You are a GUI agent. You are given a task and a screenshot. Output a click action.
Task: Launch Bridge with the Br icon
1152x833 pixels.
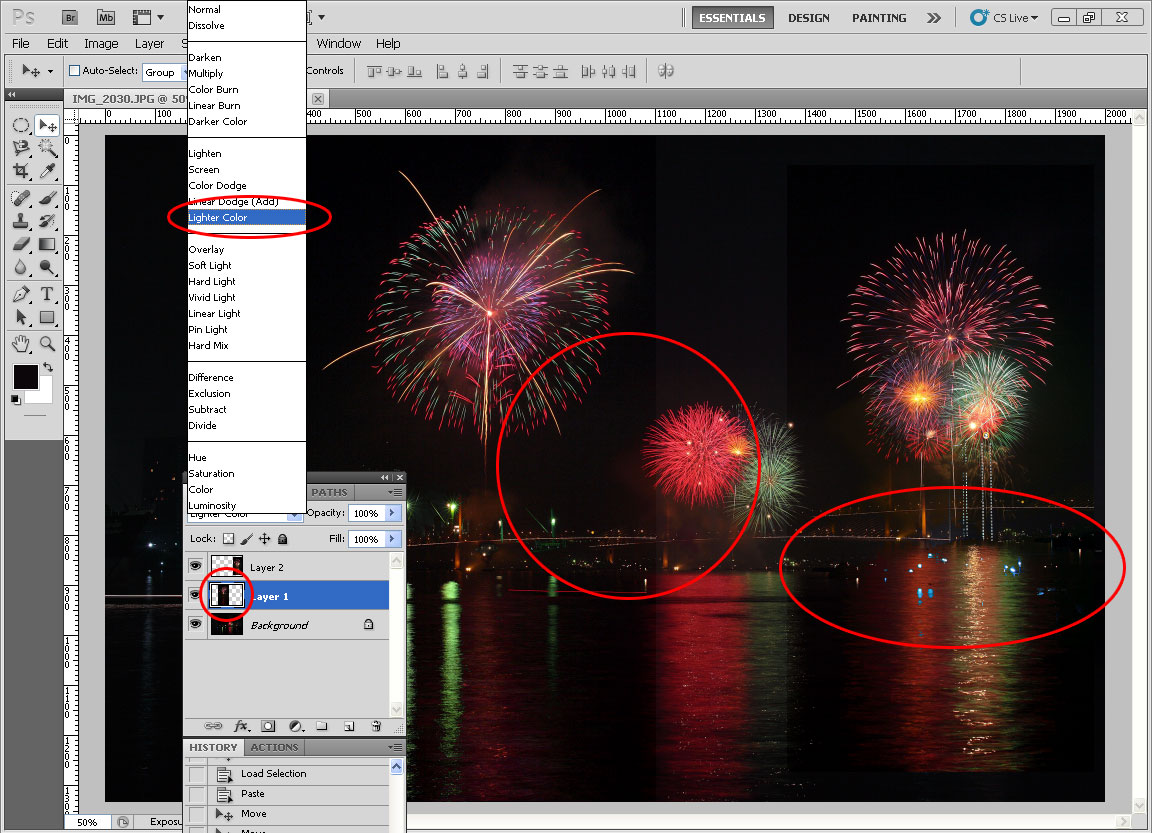click(69, 17)
